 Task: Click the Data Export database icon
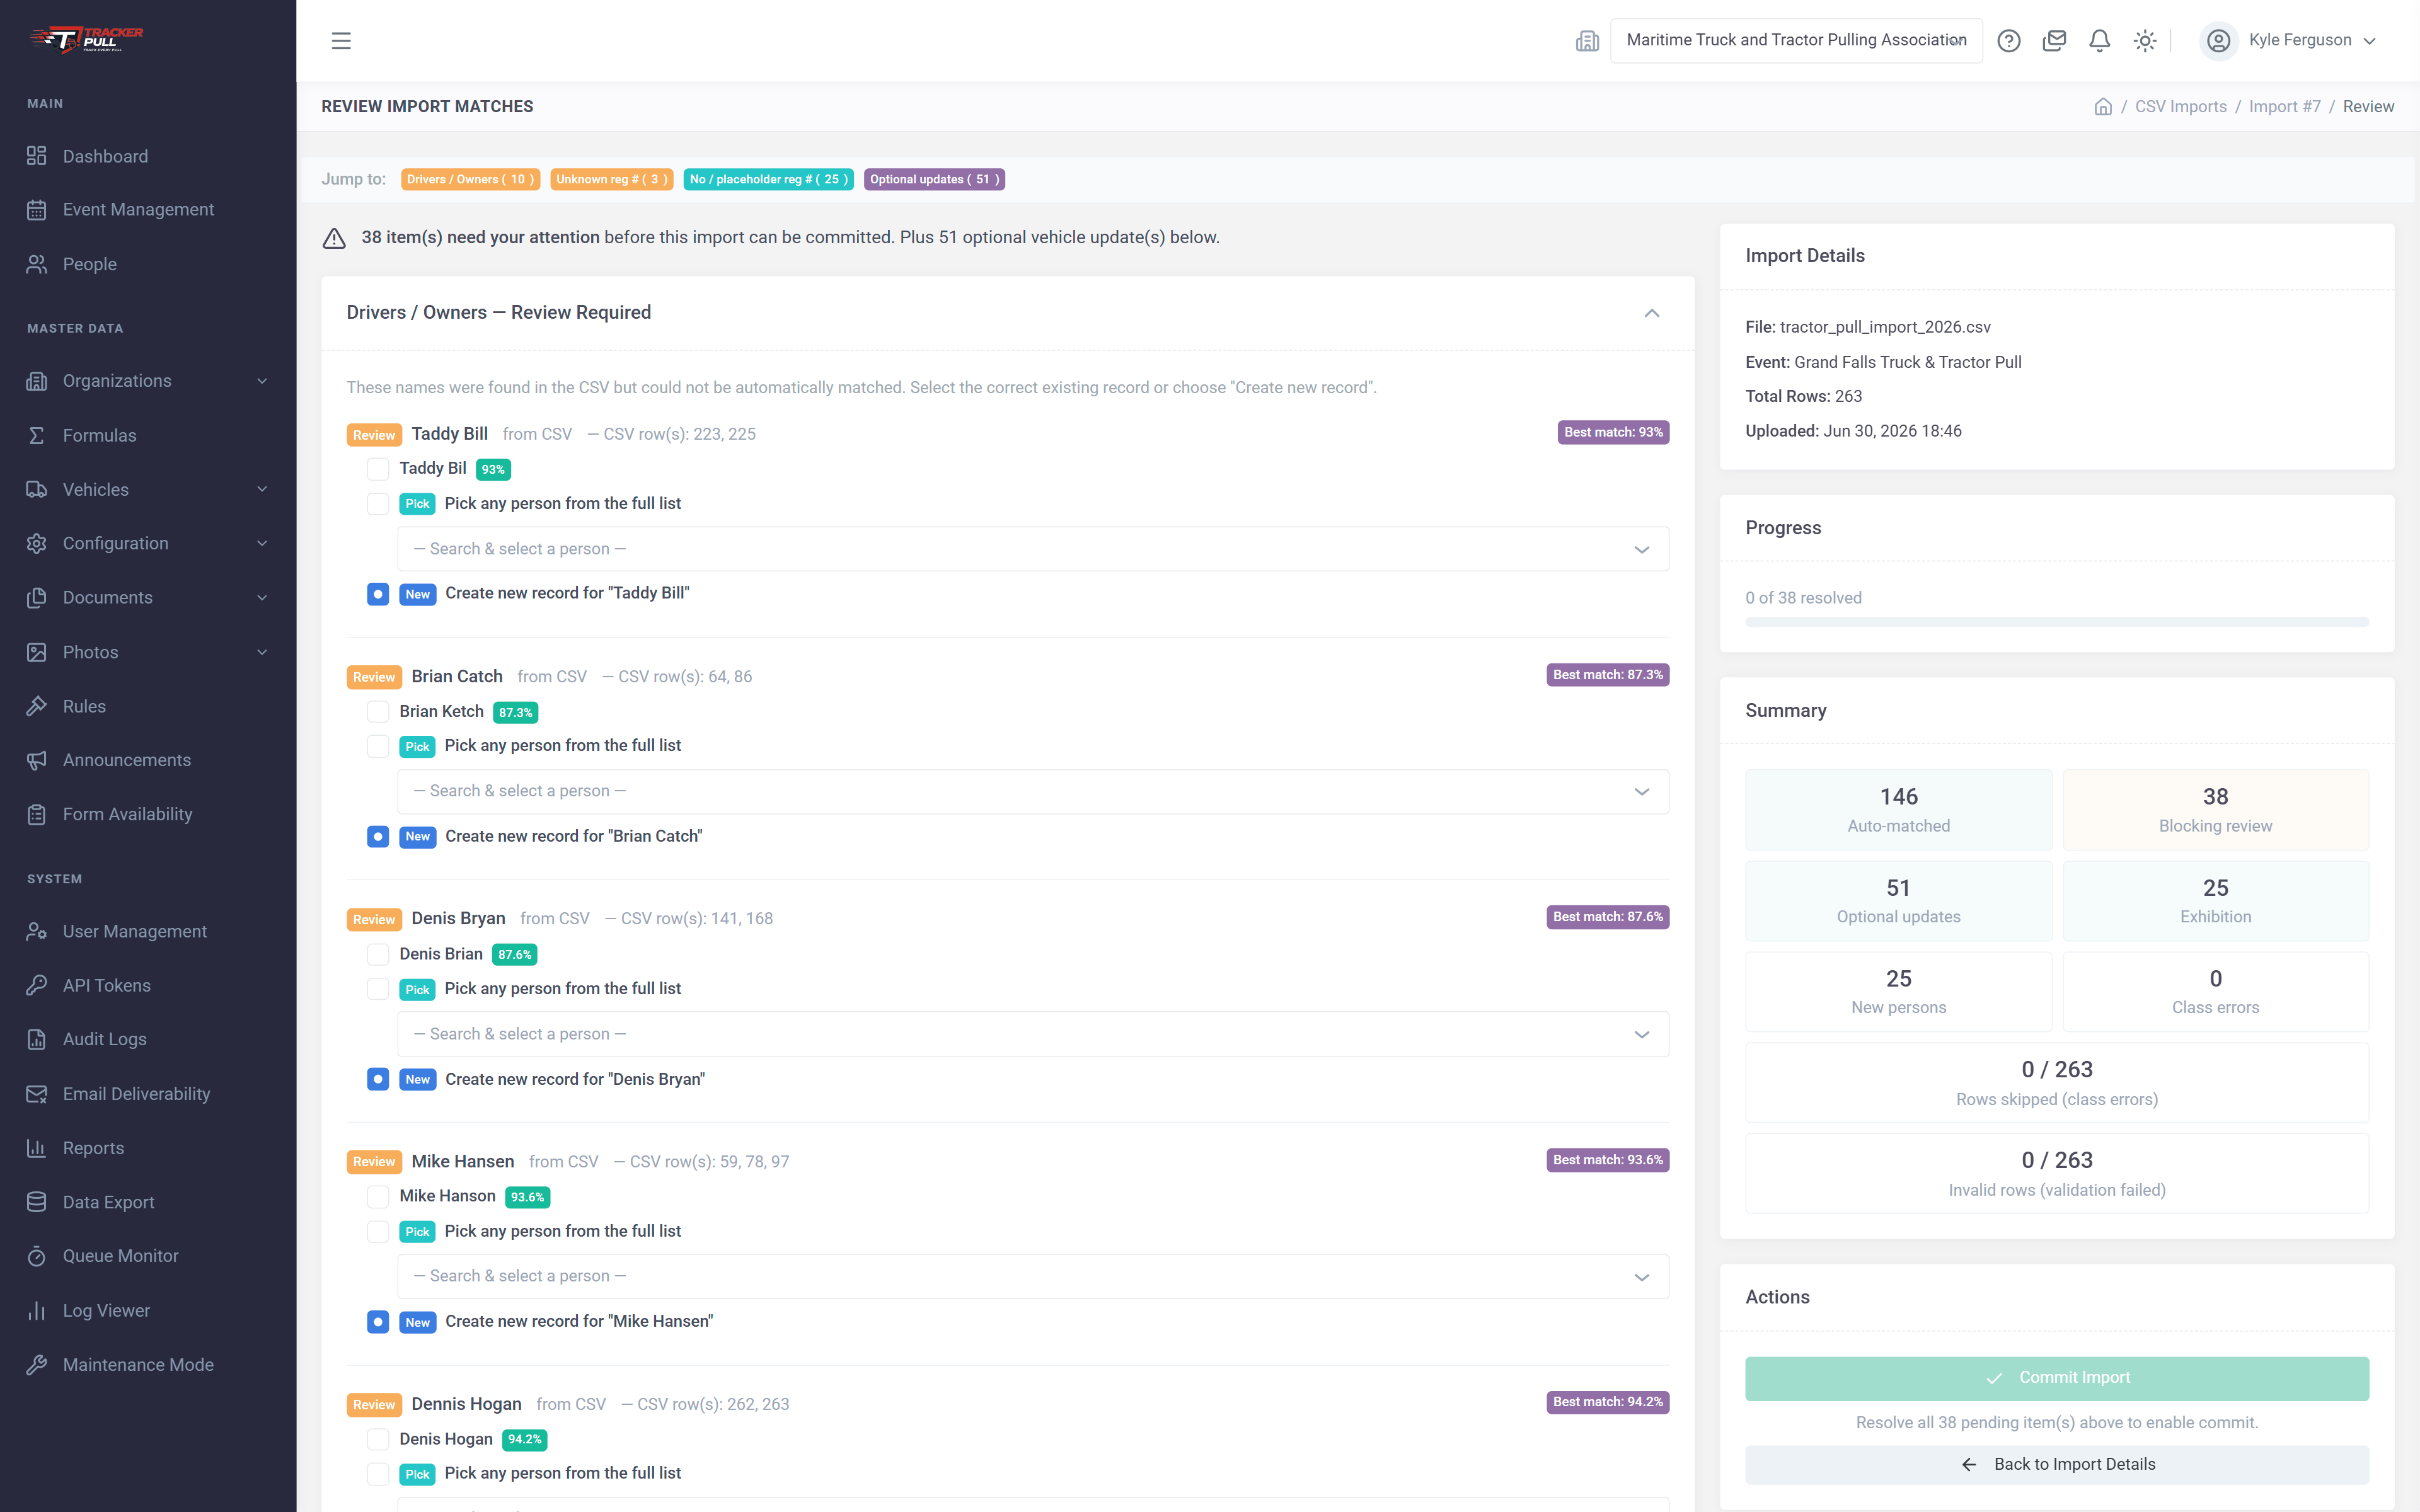37,1202
